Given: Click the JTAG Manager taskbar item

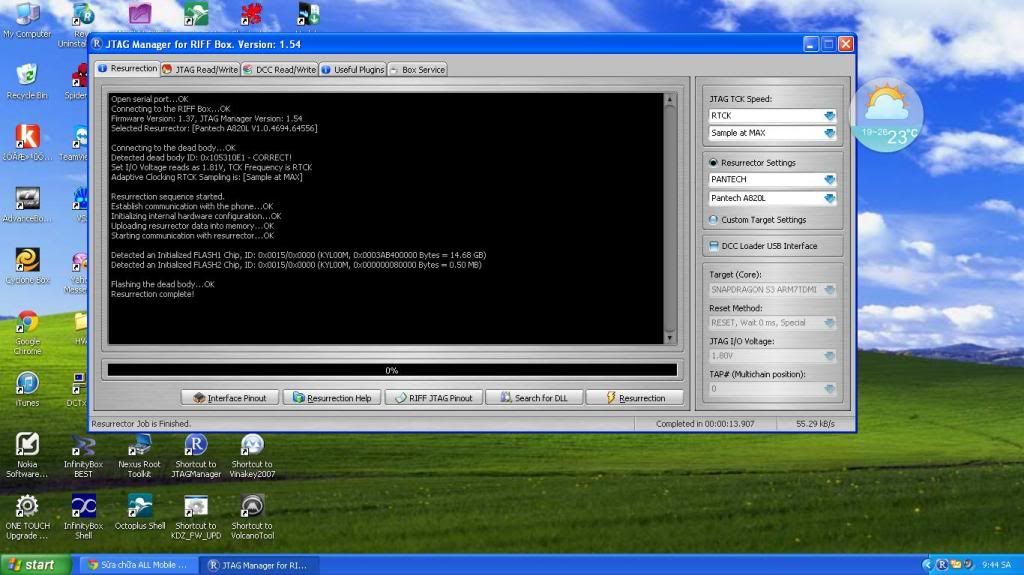Looking at the screenshot, I should point(257,565).
